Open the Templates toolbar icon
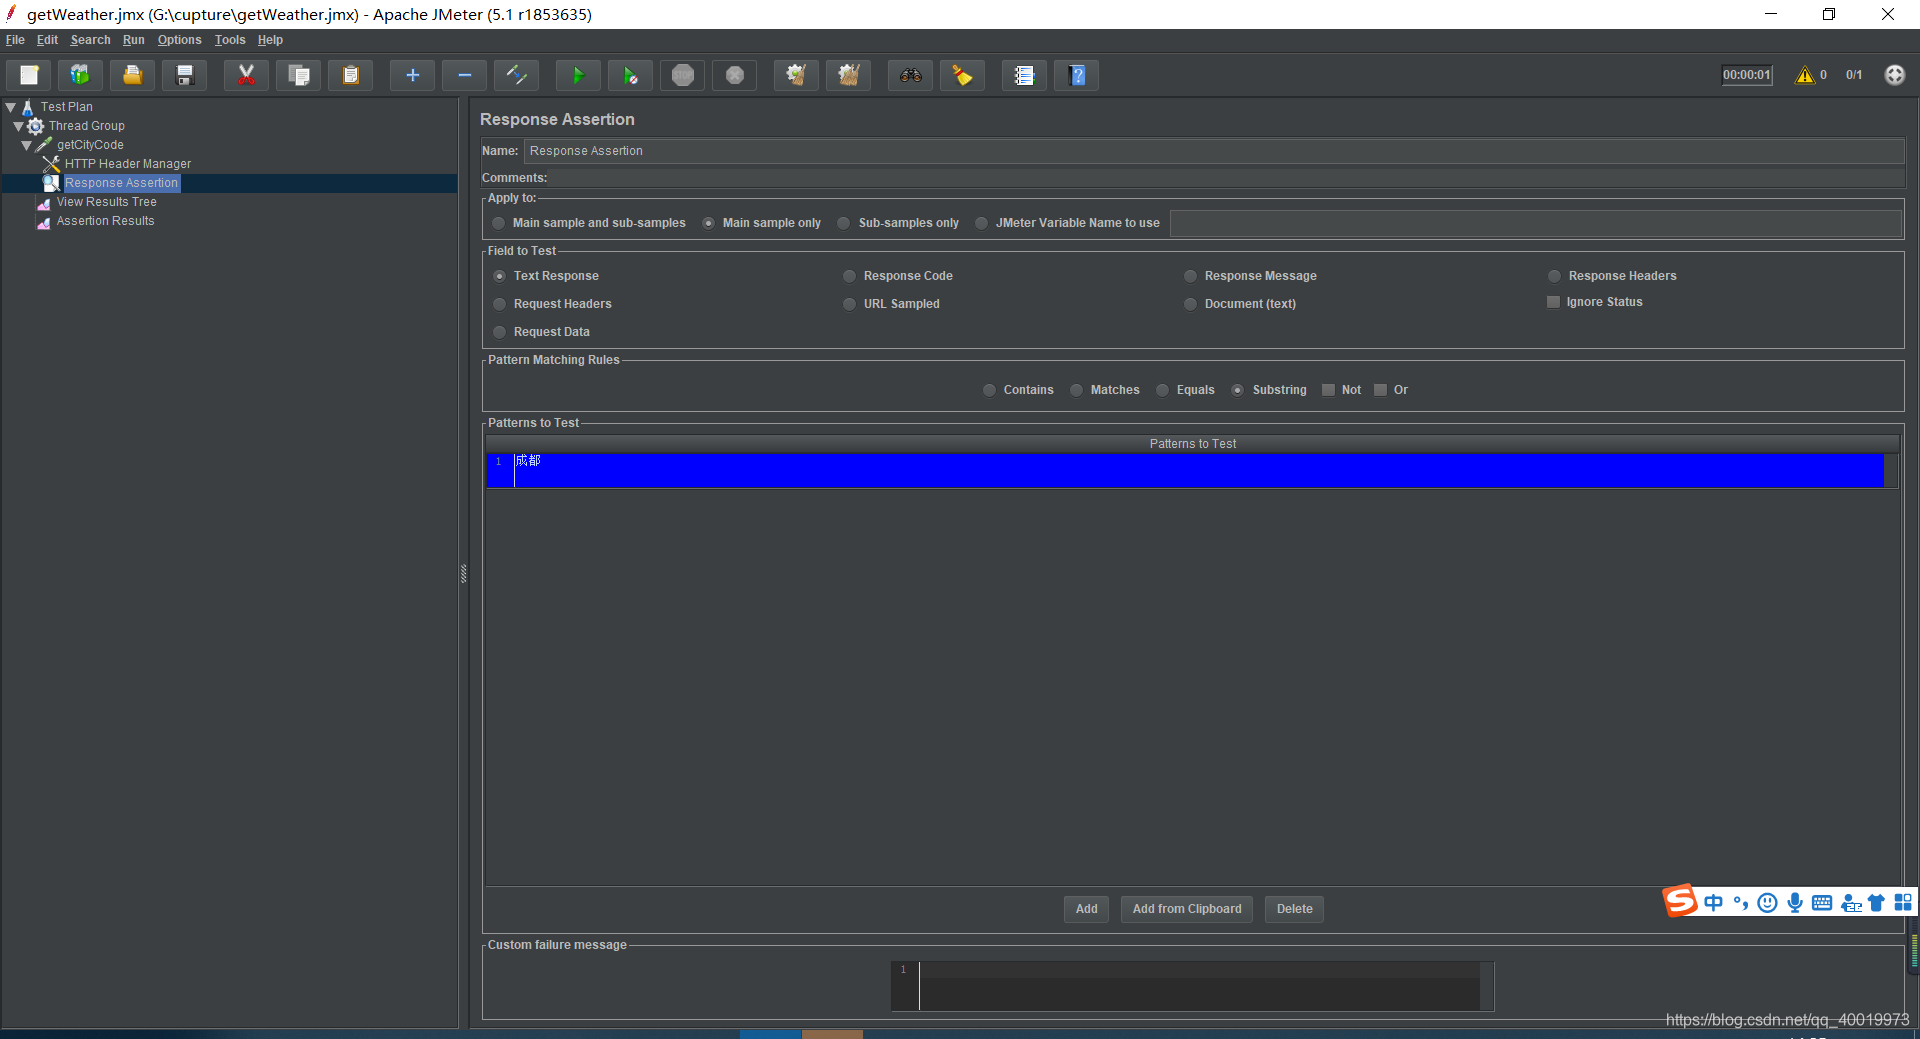This screenshot has height=1039, width=1920. pos(80,75)
